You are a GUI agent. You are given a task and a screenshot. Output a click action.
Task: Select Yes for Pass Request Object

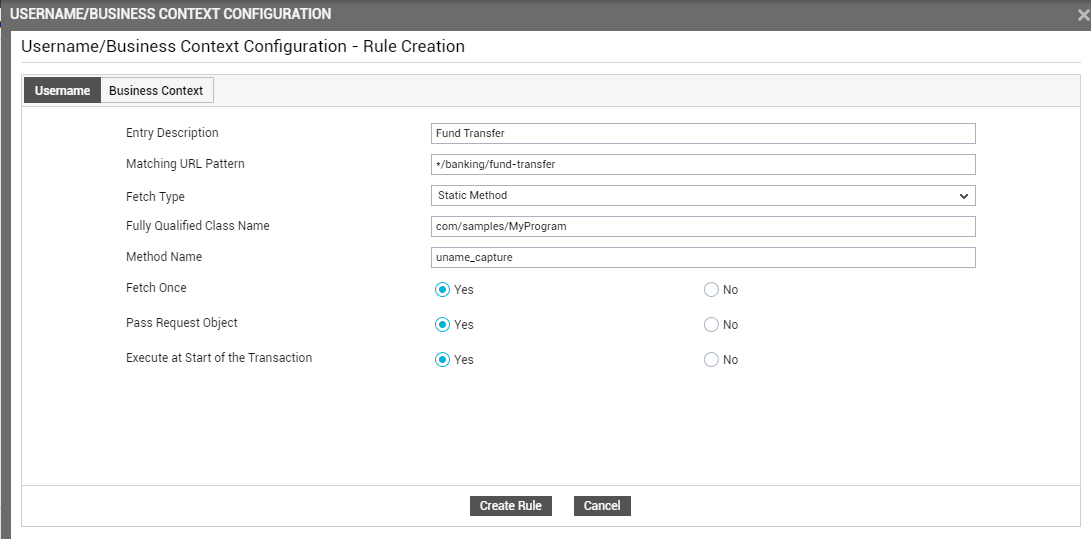pos(442,325)
